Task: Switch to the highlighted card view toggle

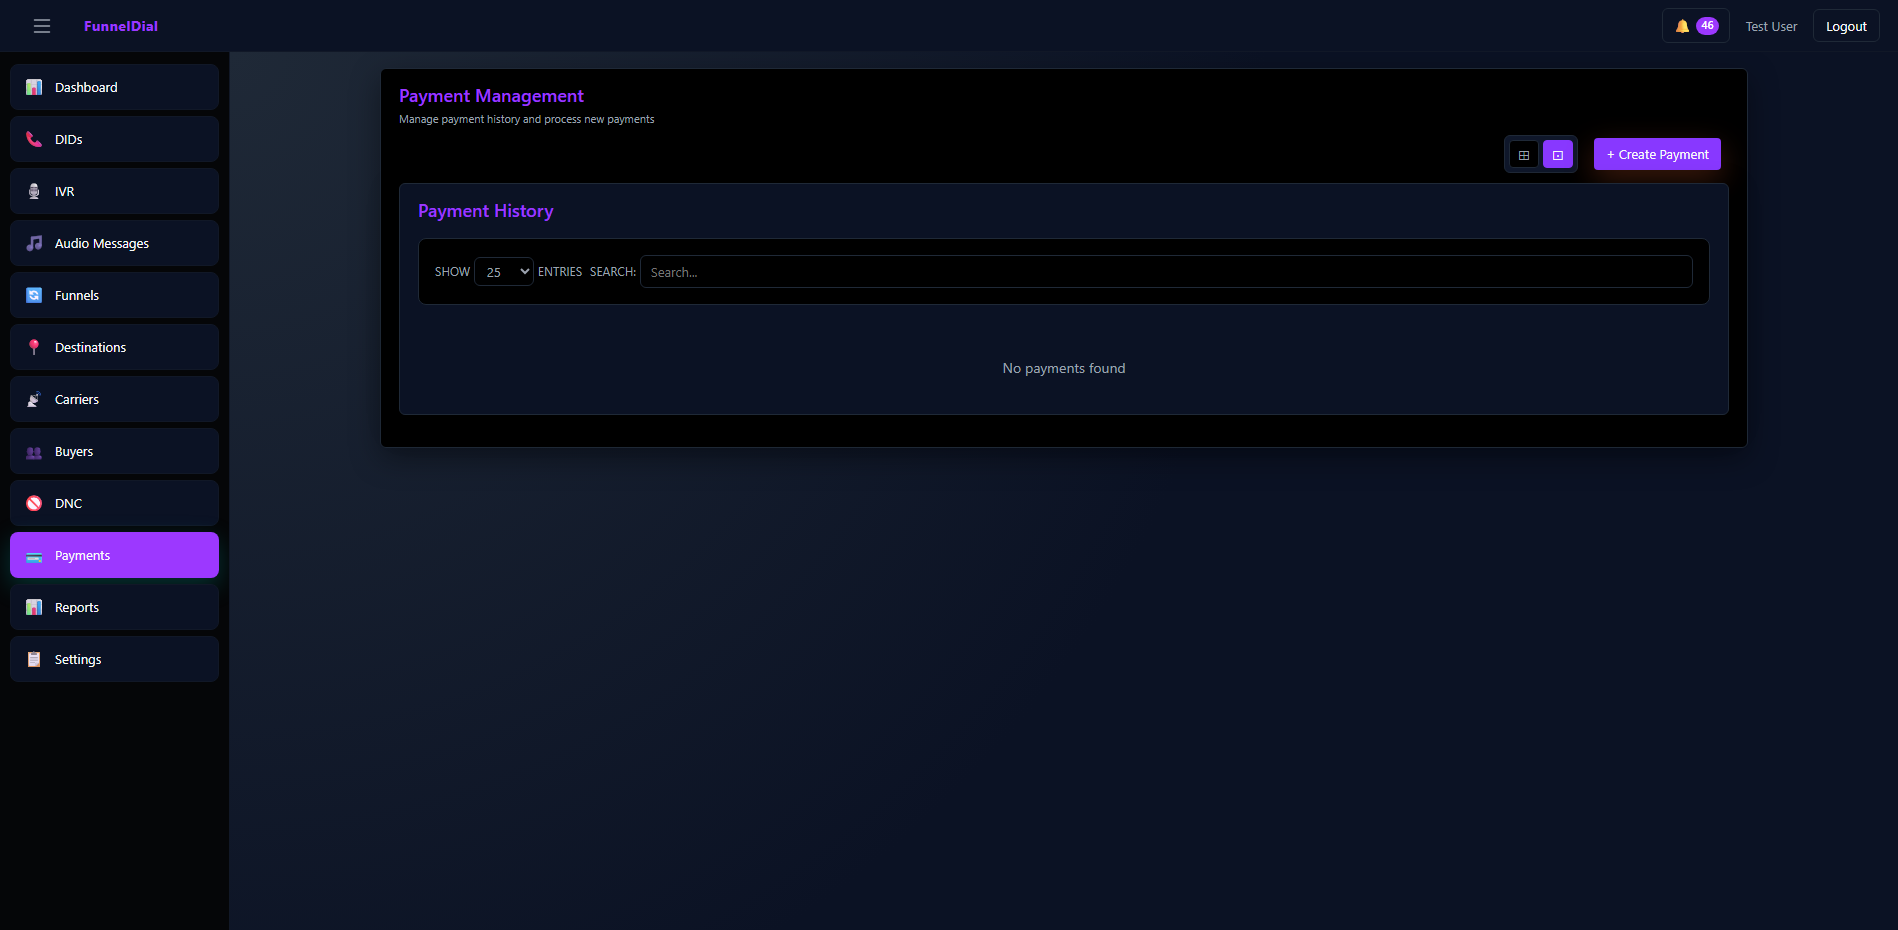Action: (1557, 155)
